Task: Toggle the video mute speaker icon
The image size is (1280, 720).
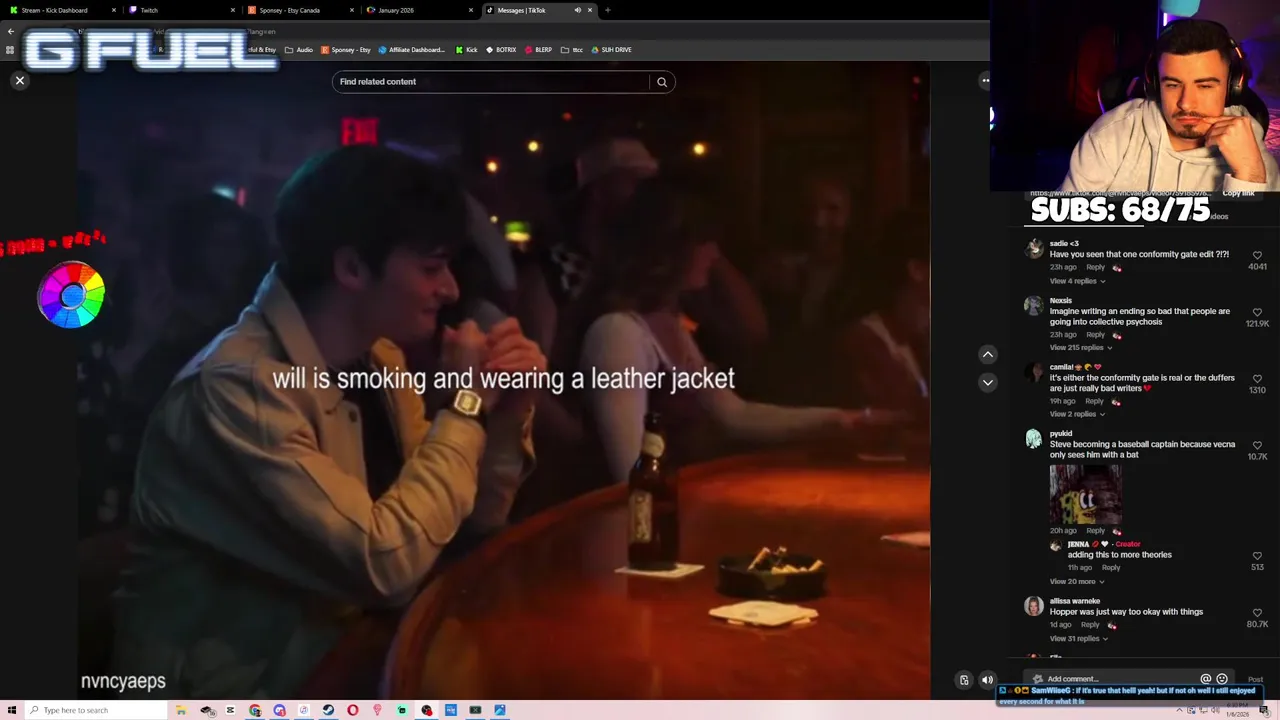Action: point(987,680)
